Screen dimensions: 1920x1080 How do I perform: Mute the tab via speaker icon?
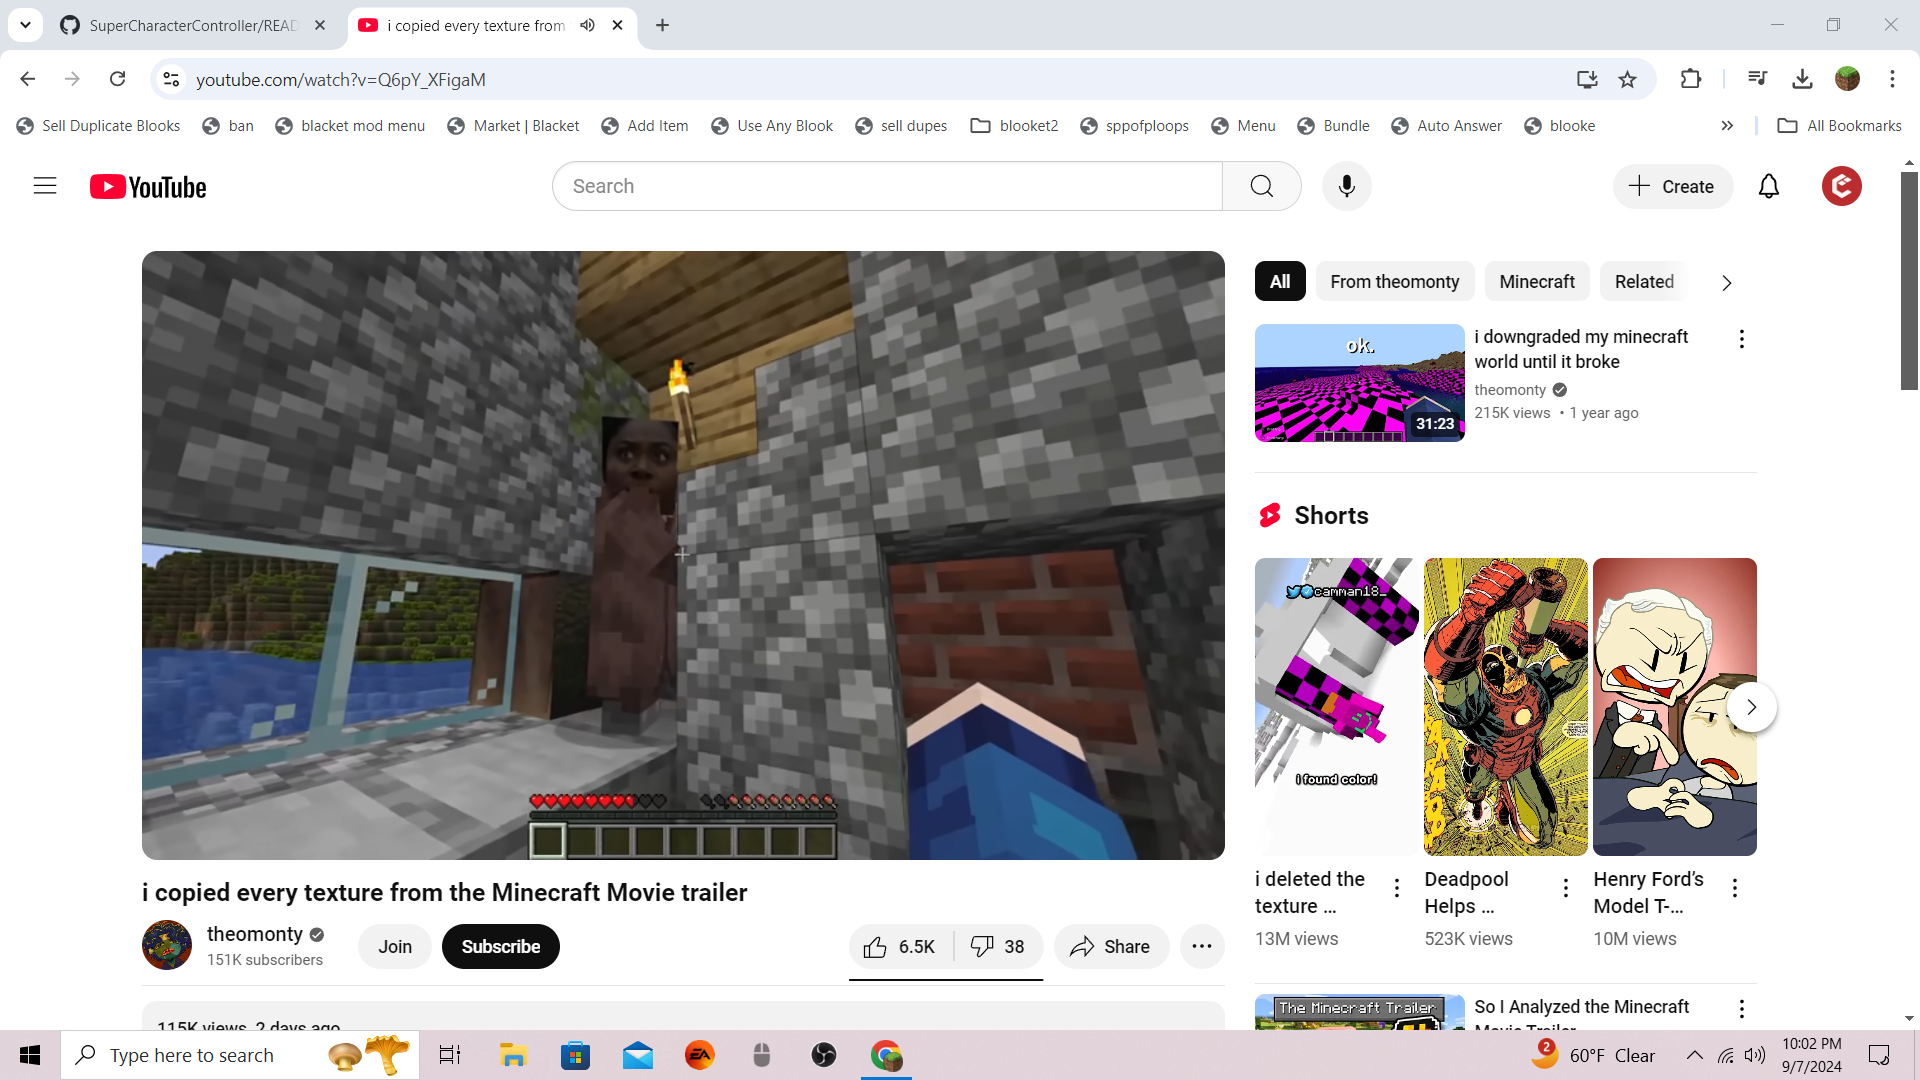click(x=587, y=25)
